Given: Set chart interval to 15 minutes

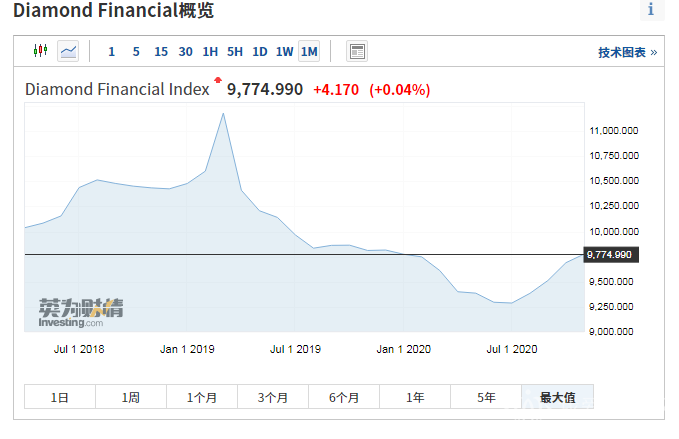Looking at the screenshot, I should coord(161,52).
